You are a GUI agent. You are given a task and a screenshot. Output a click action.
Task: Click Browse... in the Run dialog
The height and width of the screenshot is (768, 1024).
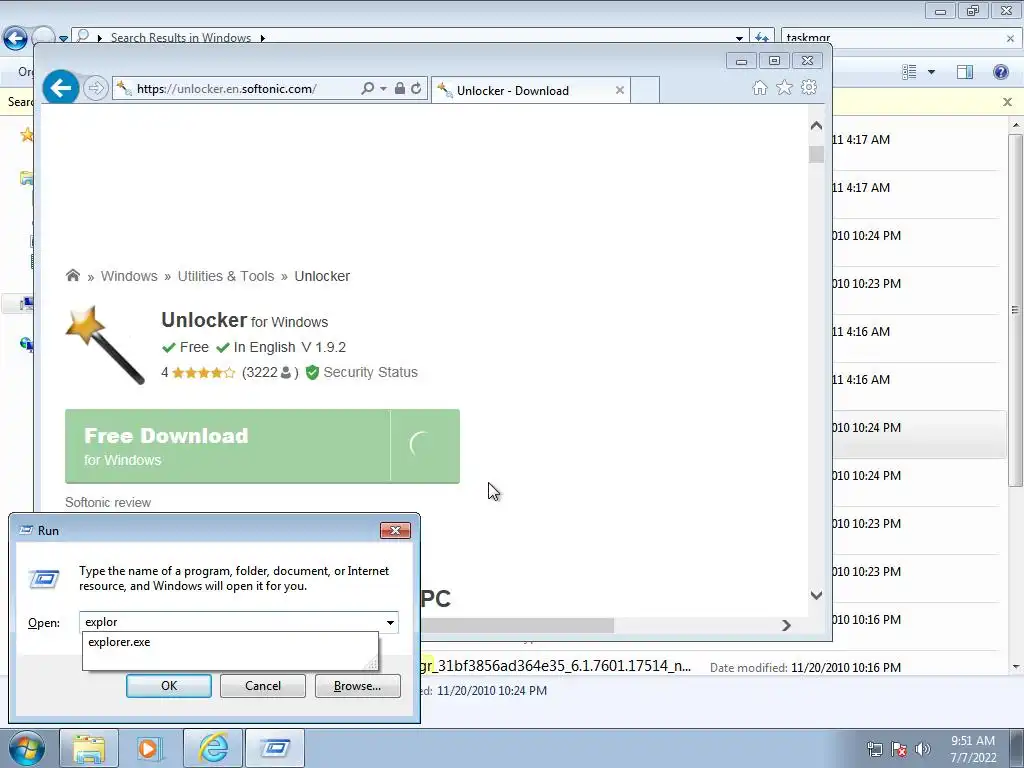pos(357,686)
